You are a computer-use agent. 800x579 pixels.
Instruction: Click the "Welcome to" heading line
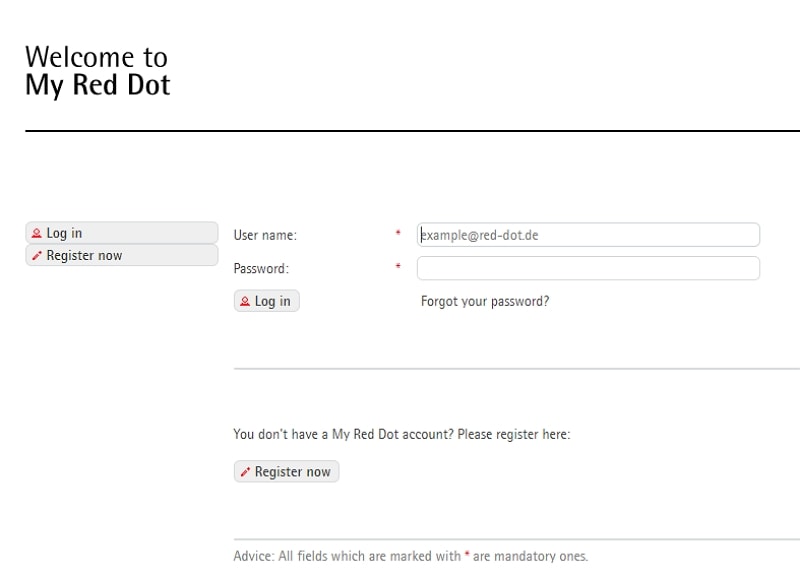pos(96,56)
